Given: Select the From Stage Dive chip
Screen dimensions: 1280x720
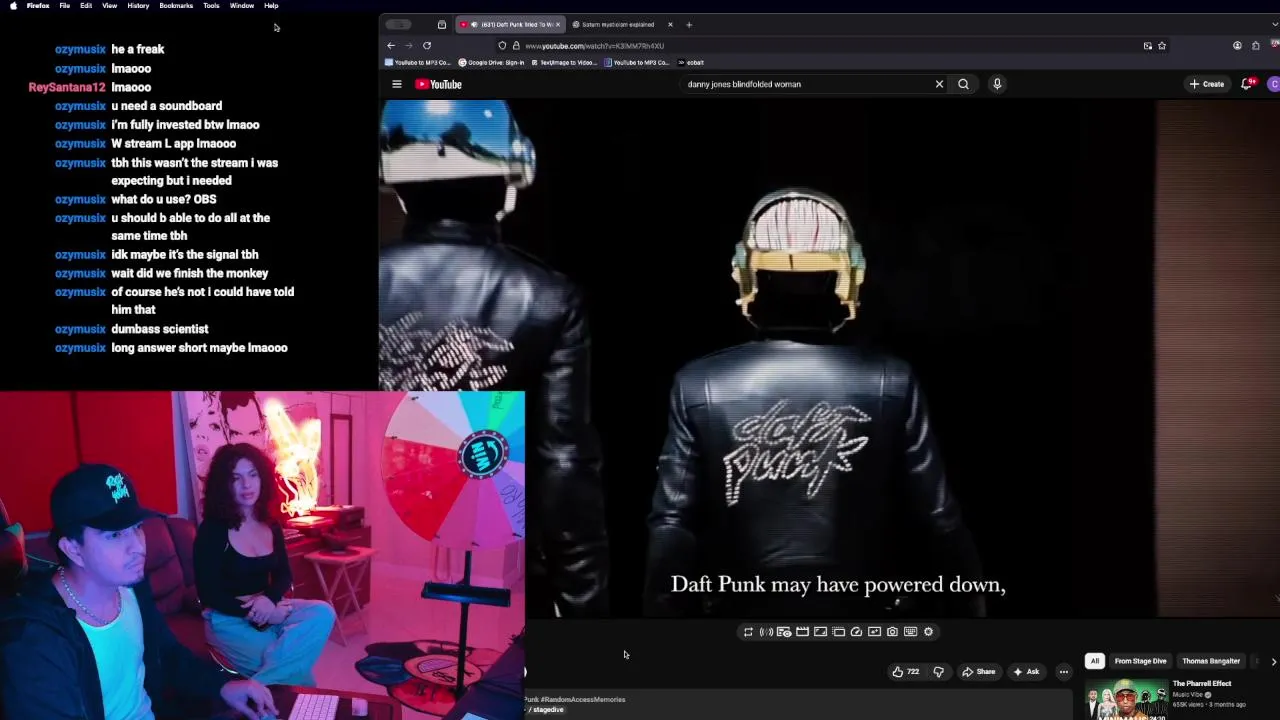Looking at the screenshot, I should tap(1141, 661).
